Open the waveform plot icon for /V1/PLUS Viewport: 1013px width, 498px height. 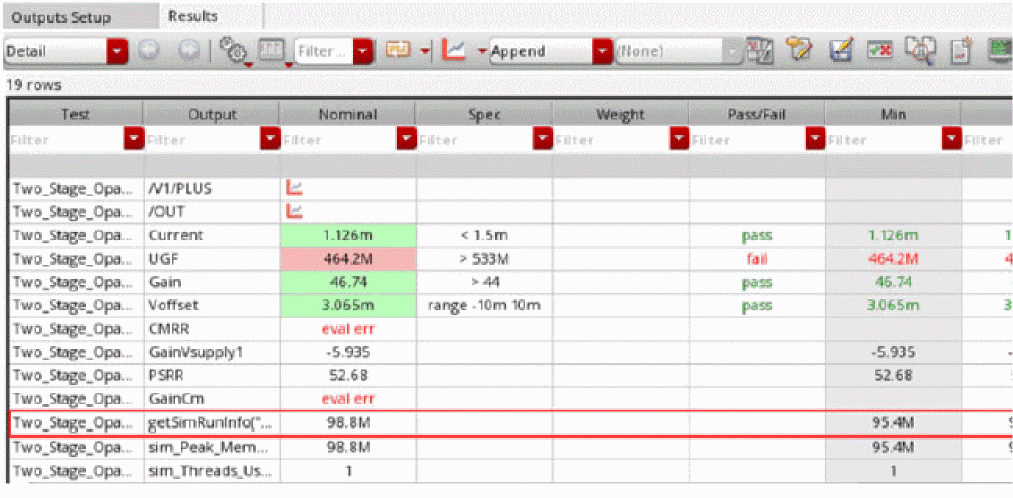point(295,187)
